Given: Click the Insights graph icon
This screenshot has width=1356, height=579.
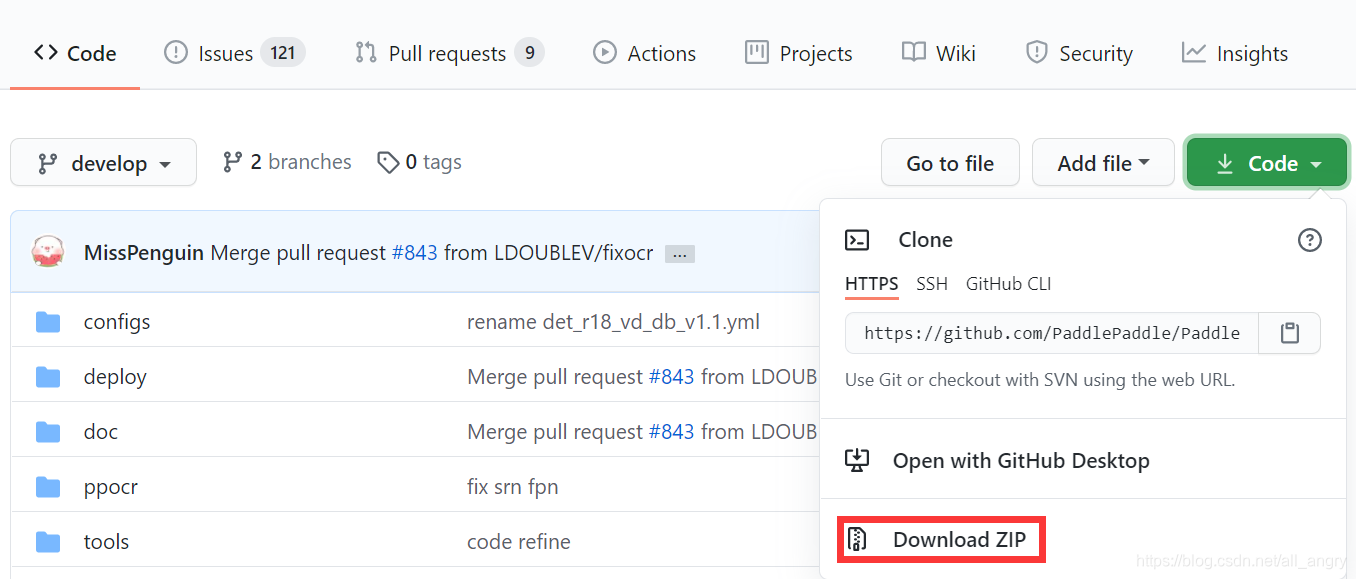Looking at the screenshot, I should tap(1194, 53).
